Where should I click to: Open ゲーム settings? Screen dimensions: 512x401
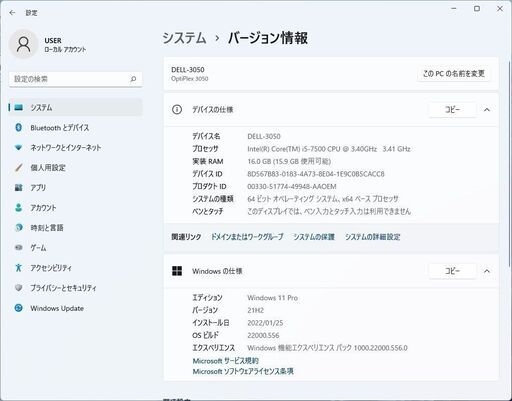tap(75, 247)
